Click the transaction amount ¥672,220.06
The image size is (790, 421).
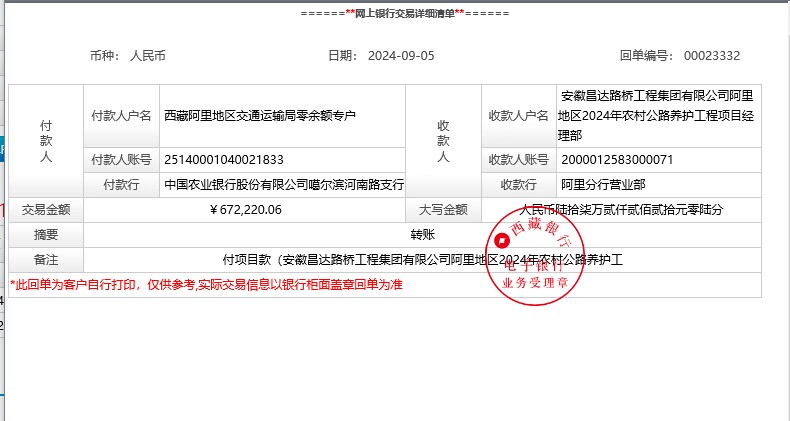(x=246, y=210)
